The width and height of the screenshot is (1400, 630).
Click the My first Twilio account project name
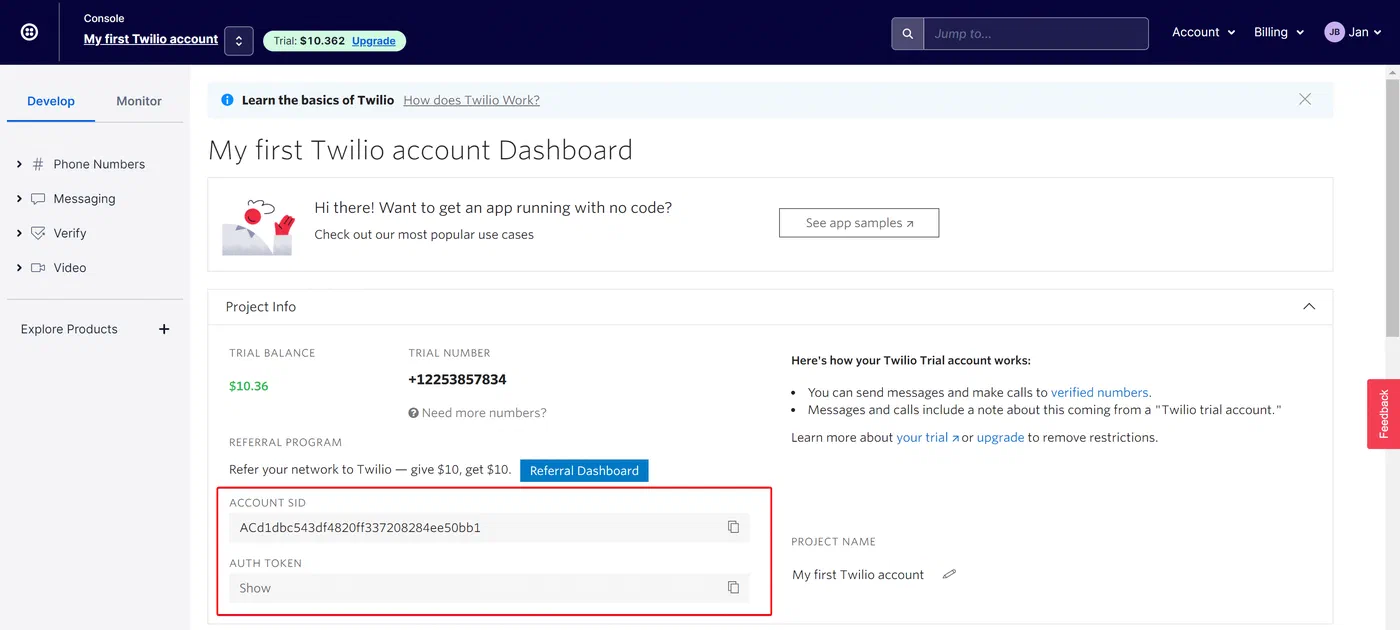[858, 575]
